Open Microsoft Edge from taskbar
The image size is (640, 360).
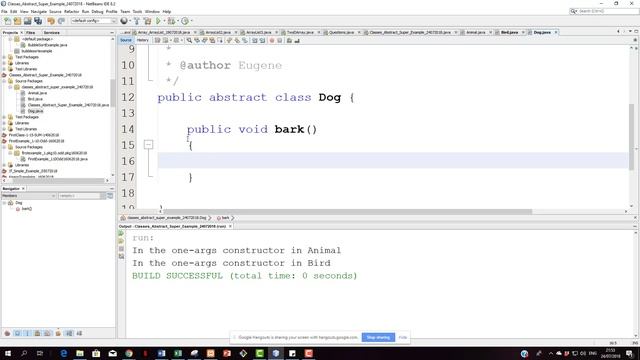tap(64, 353)
